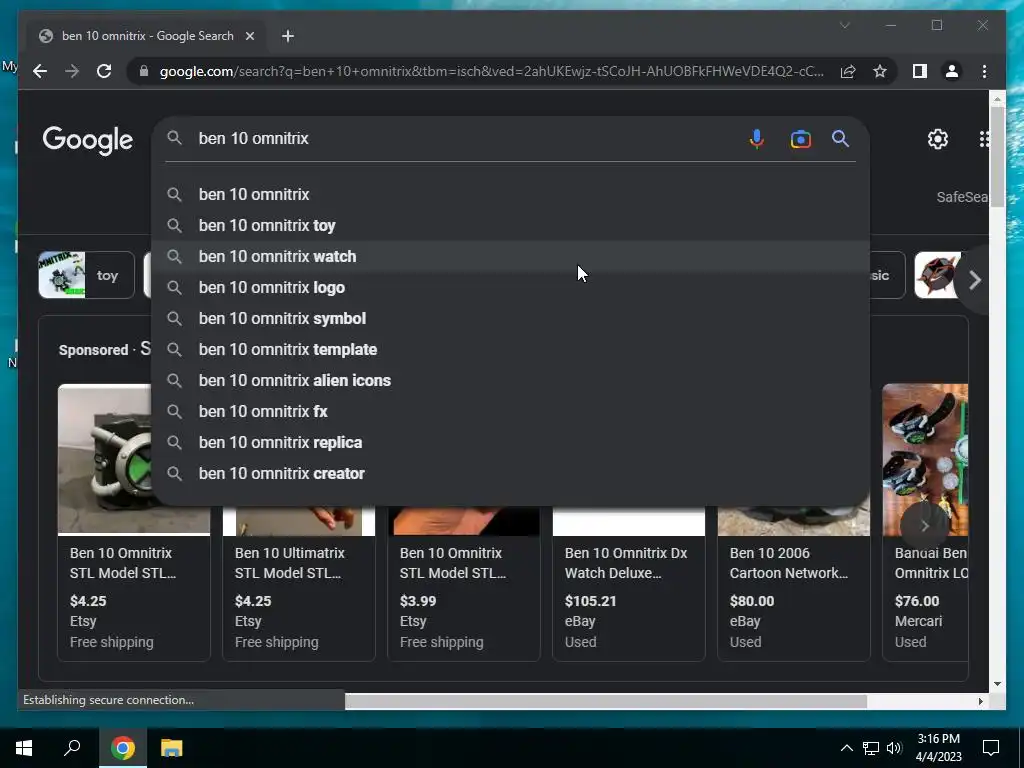Open the Windows Start menu
This screenshot has height=768, width=1024.
(24, 748)
